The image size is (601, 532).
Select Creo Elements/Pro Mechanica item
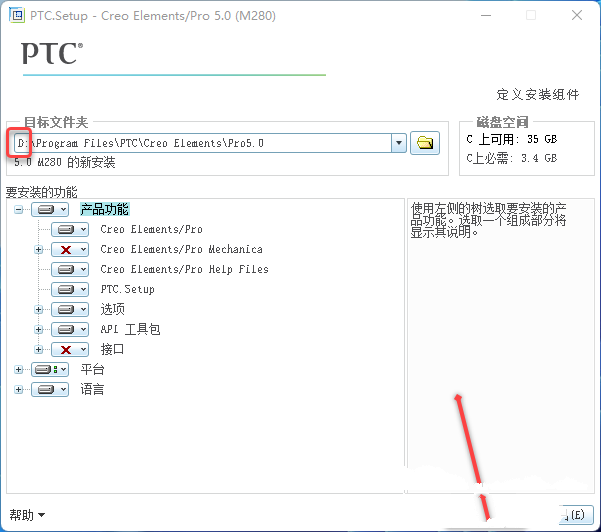coord(181,250)
